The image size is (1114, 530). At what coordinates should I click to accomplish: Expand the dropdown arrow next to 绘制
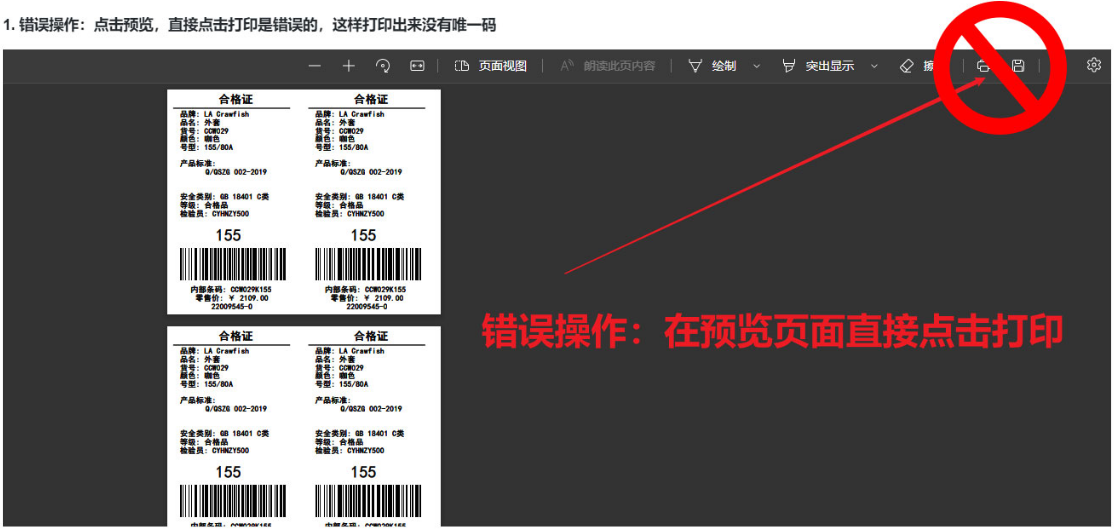pos(756,66)
